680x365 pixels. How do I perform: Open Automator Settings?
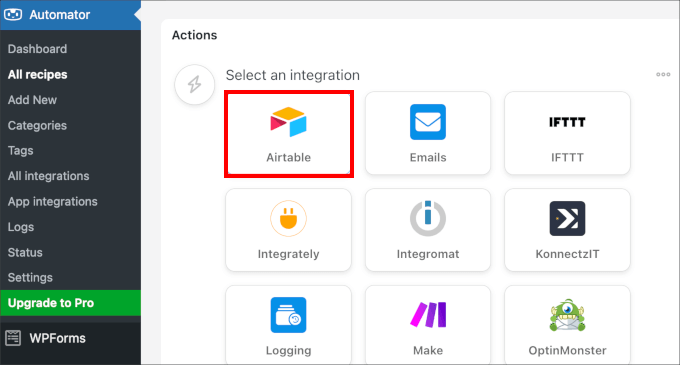coord(30,277)
